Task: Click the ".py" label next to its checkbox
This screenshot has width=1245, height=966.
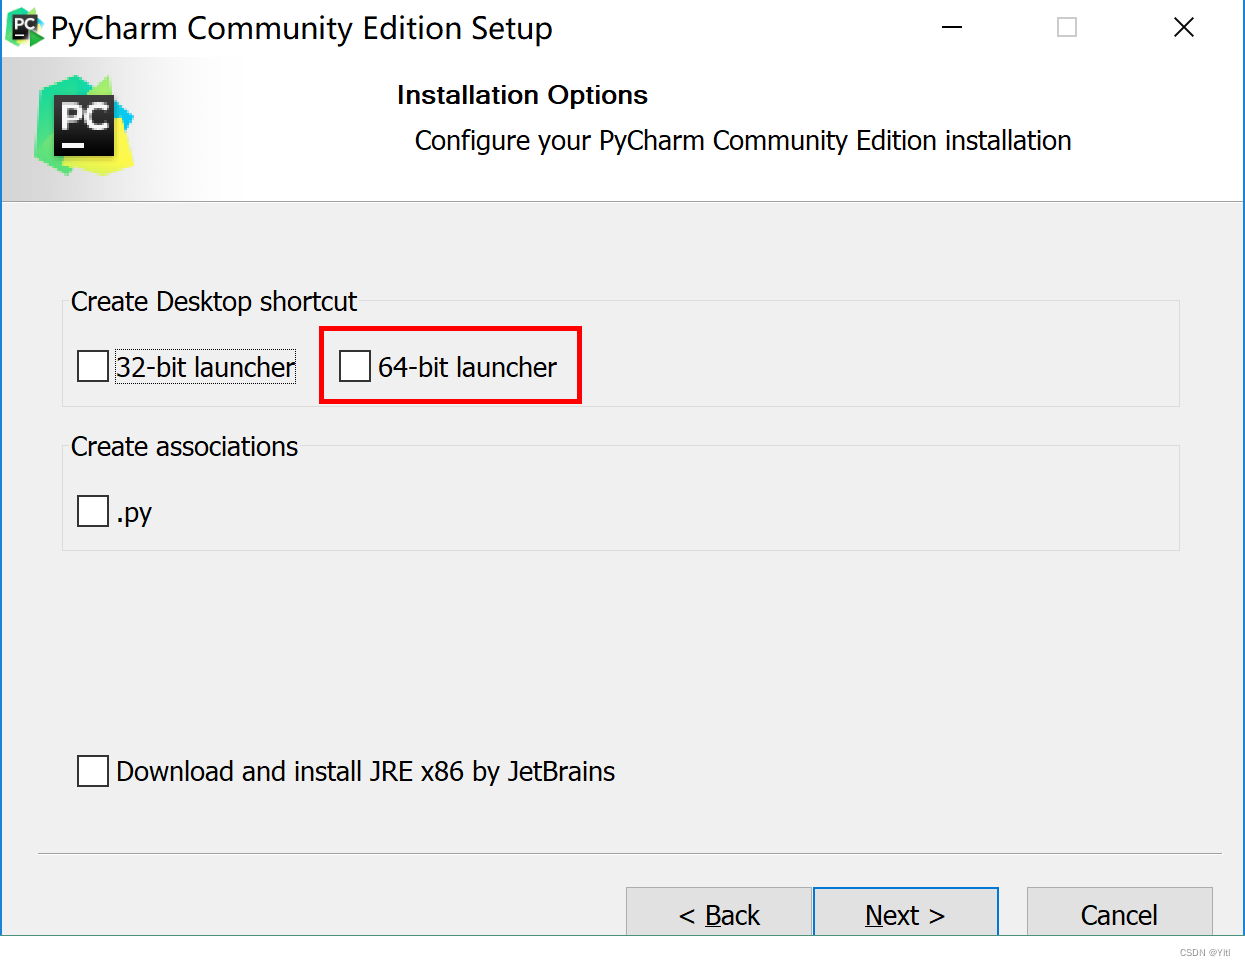Action: point(138,512)
